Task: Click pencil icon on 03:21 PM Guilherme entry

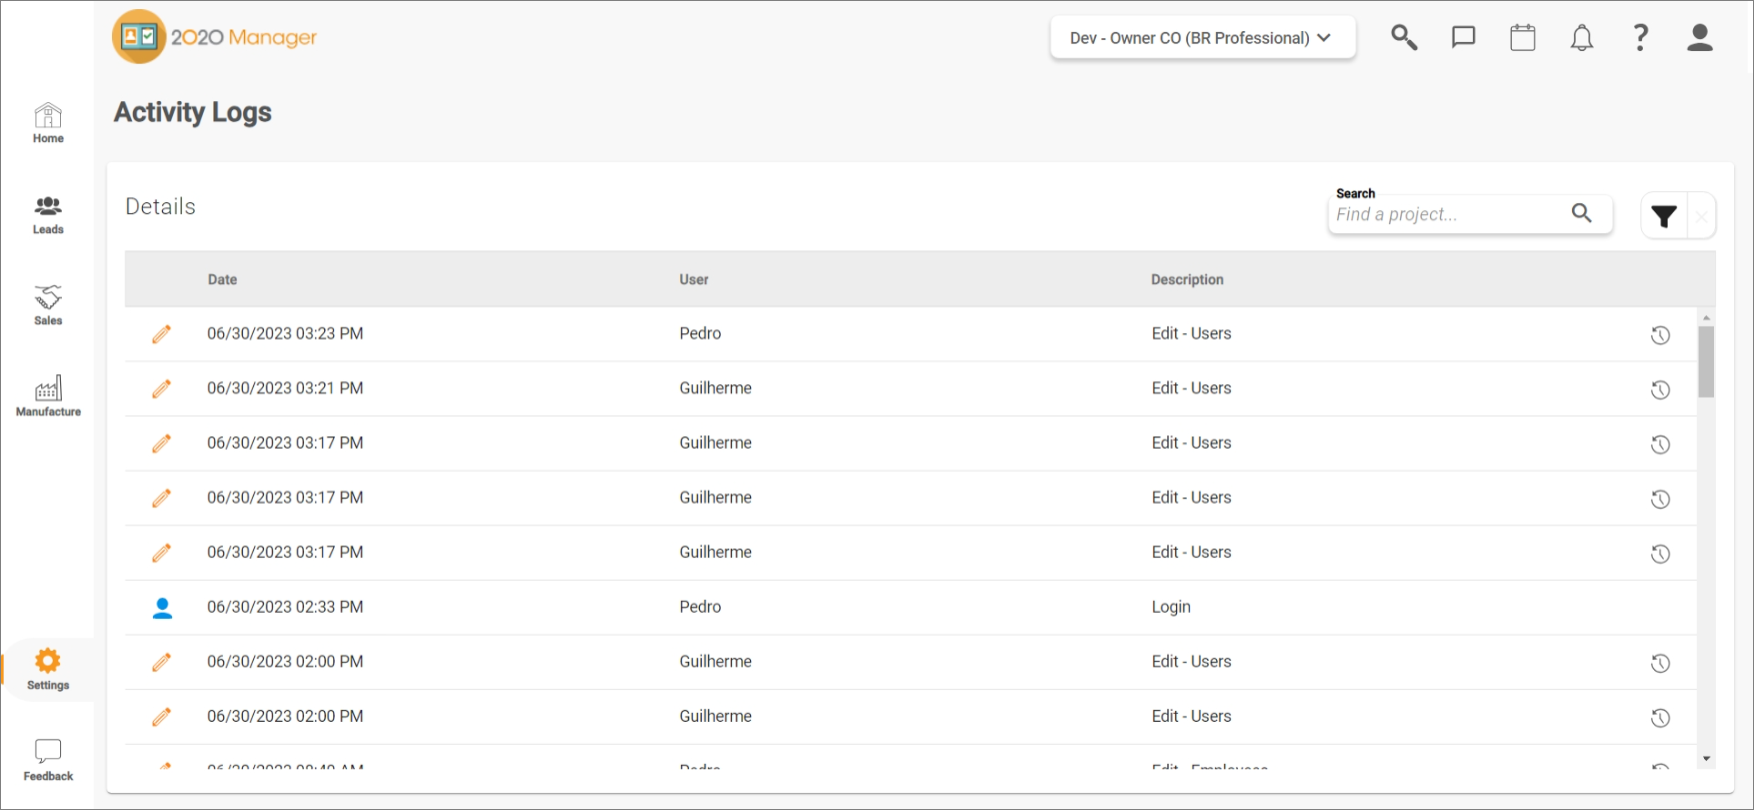Action: (x=161, y=389)
